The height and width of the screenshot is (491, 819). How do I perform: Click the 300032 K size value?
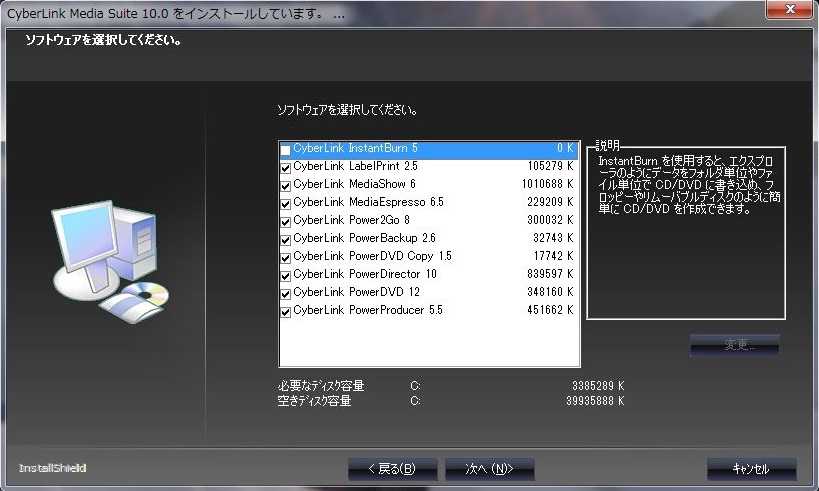[x=550, y=220]
